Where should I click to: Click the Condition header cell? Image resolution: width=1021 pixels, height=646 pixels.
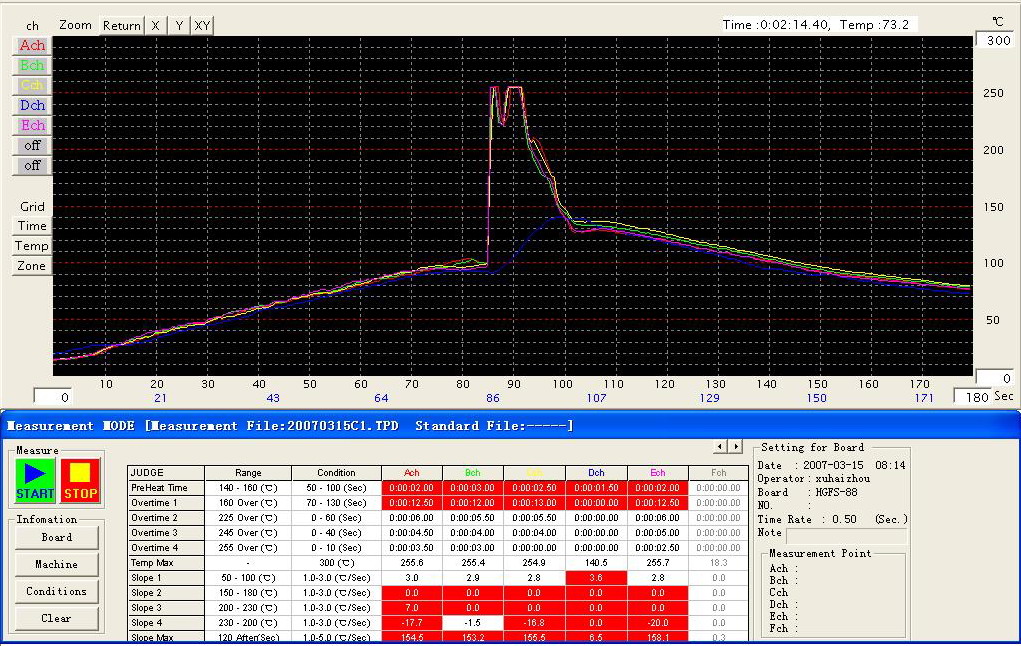[x=336, y=473]
